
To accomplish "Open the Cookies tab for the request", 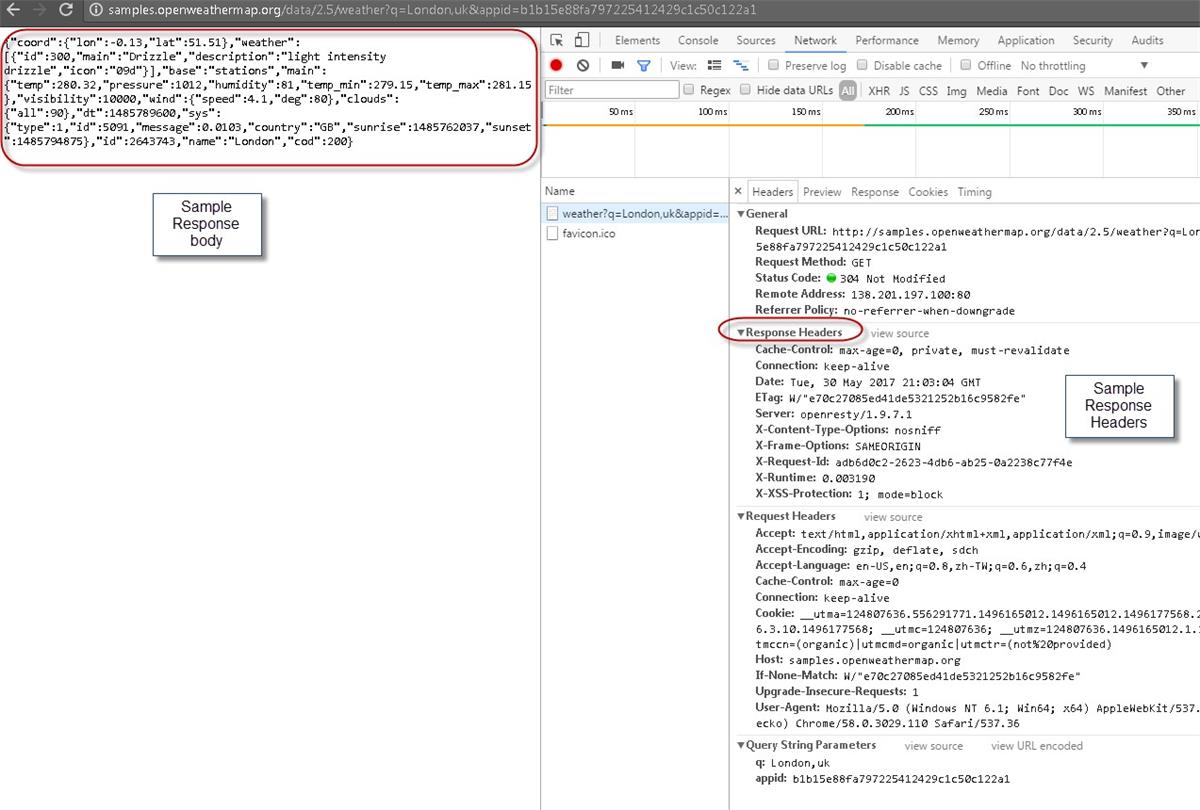I will [927, 191].
